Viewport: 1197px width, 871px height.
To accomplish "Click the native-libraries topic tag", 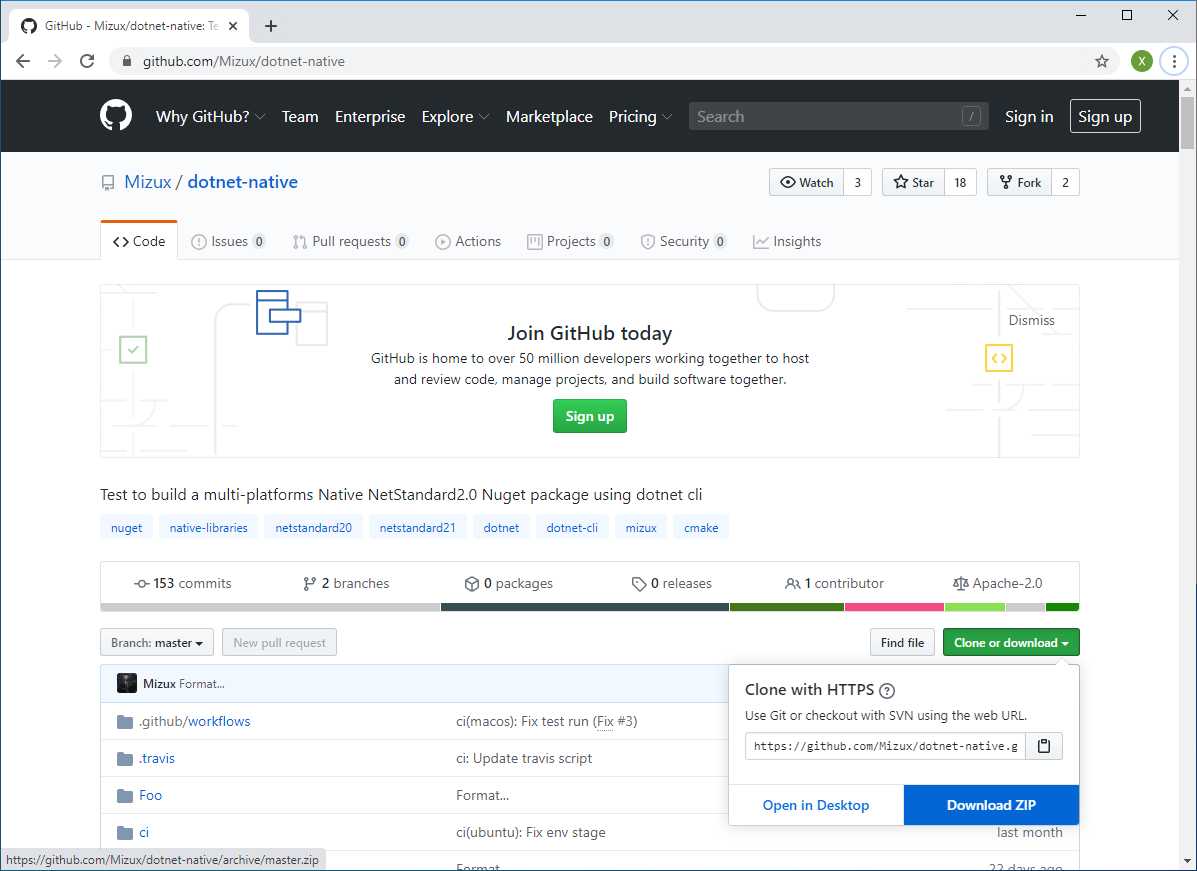I will 208,527.
